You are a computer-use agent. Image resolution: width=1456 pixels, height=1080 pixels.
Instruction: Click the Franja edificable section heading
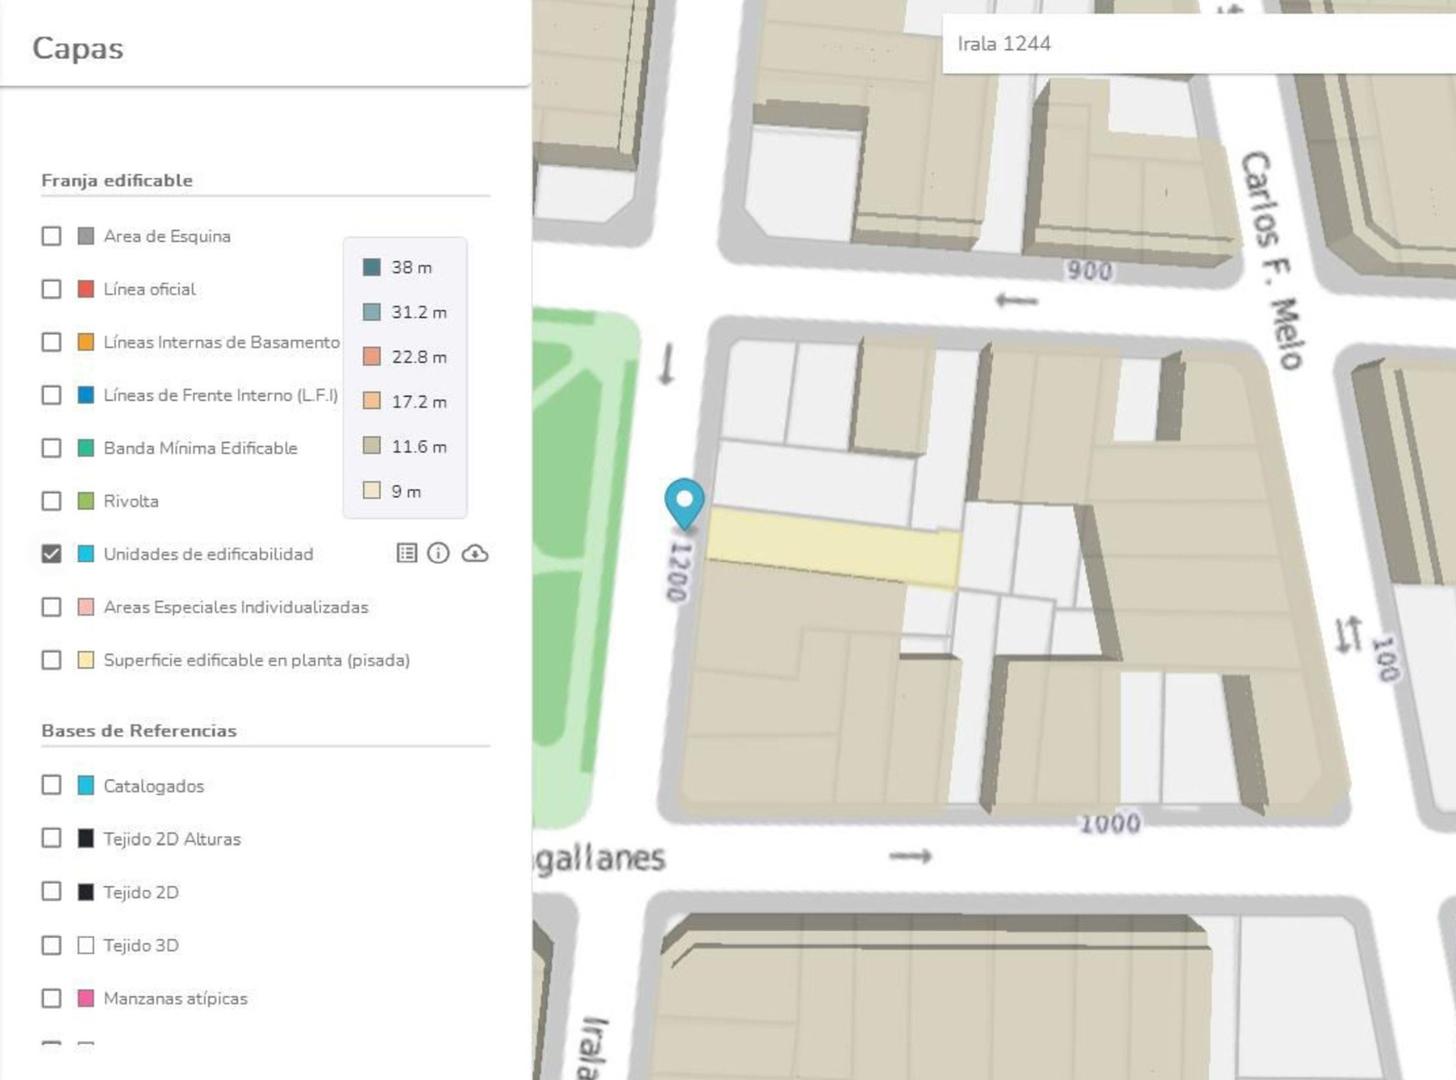[117, 181]
